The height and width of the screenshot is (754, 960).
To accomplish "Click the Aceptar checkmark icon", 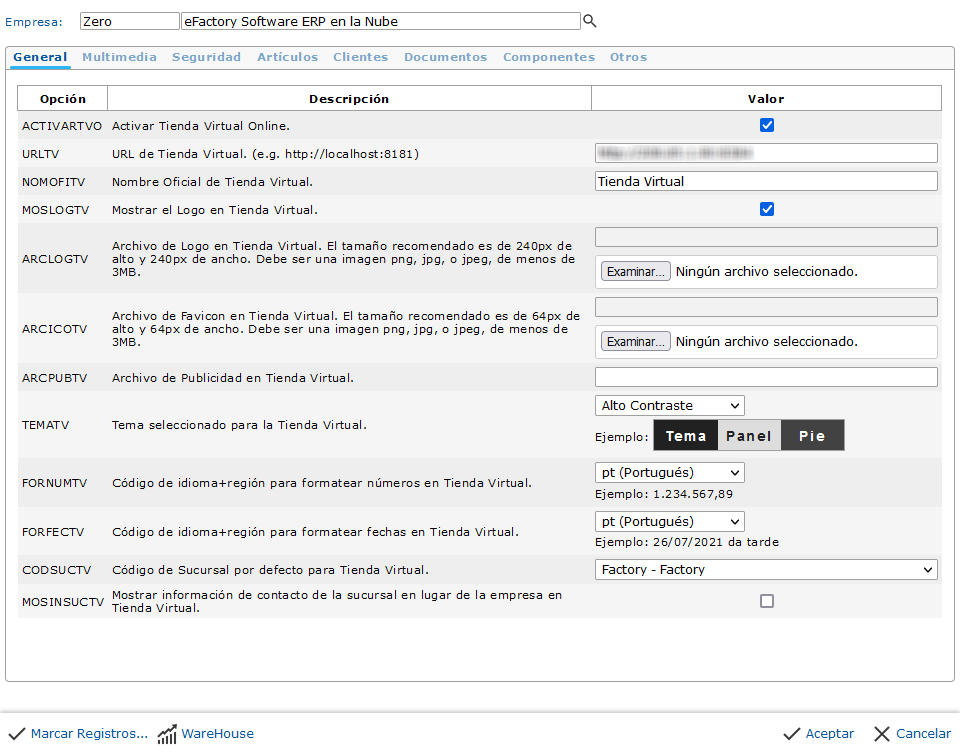I will 792,734.
